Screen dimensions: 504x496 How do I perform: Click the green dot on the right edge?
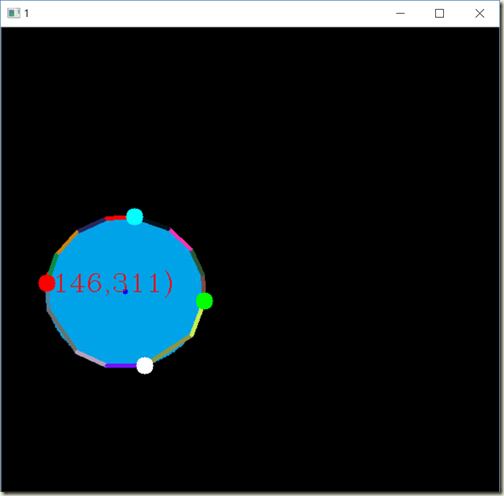pyautogui.click(x=204, y=301)
